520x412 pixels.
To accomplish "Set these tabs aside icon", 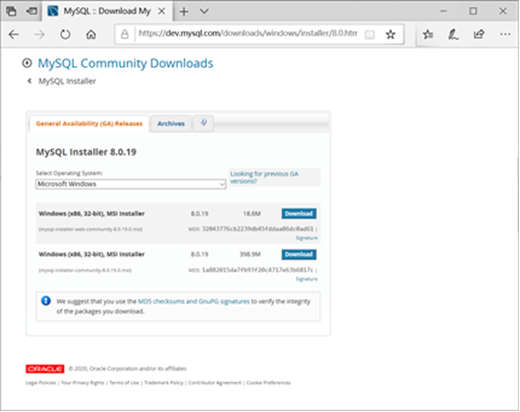I will coord(32,11).
